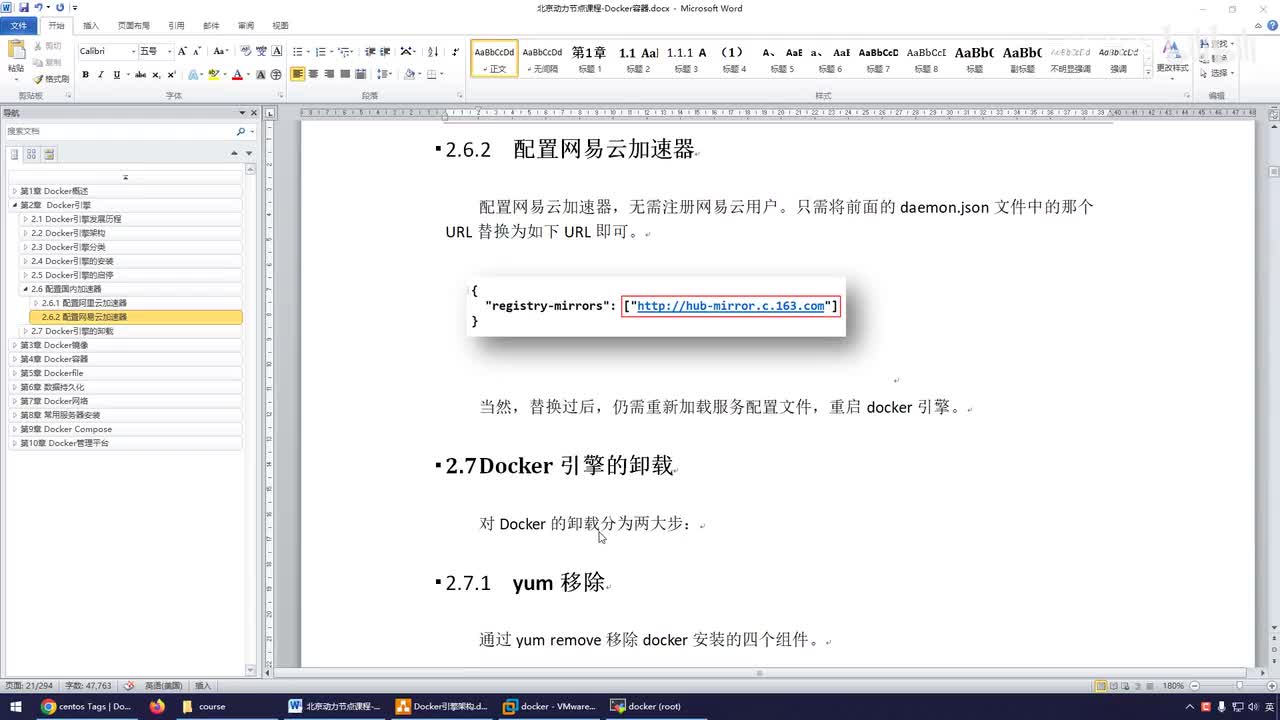1280x720 pixels.
Task: Select Center paragraph alignment
Action: coord(313,74)
